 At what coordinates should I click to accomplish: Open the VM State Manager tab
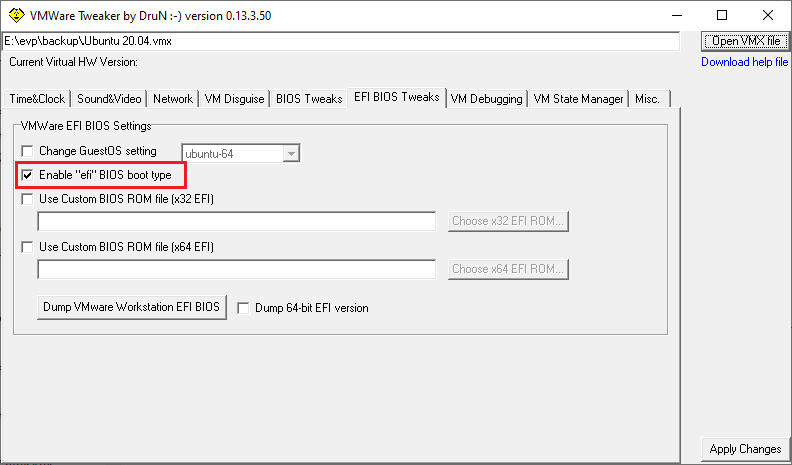coord(578,99)
